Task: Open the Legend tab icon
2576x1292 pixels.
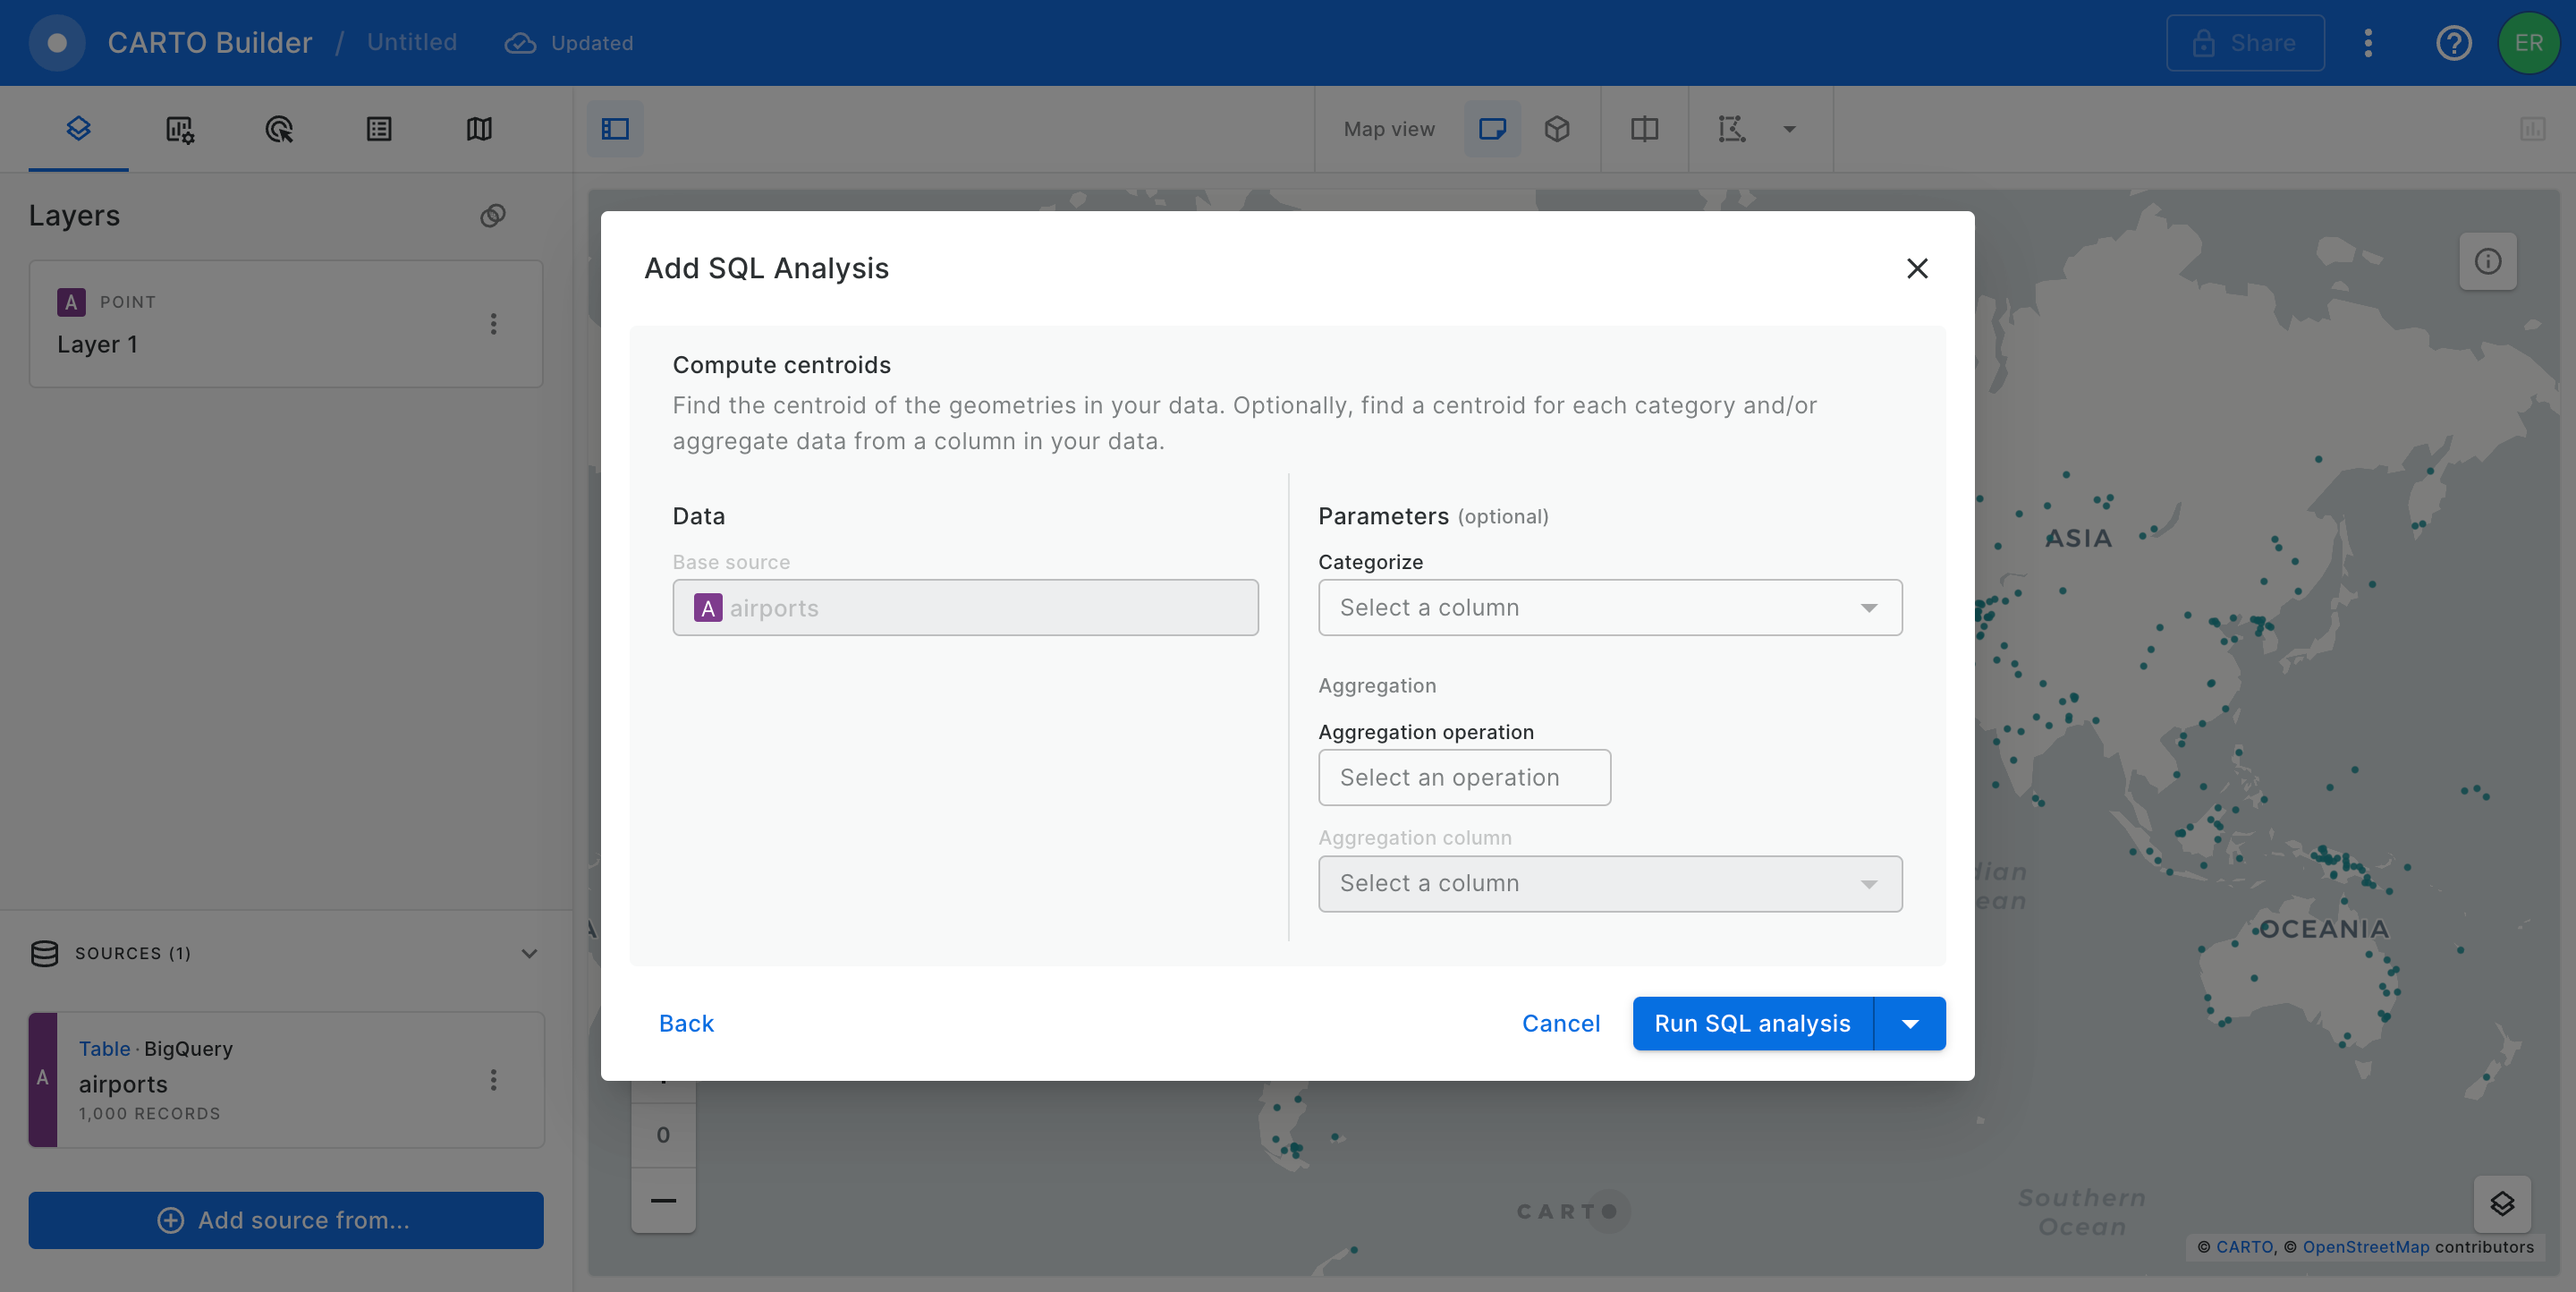Action: point(379,129)
